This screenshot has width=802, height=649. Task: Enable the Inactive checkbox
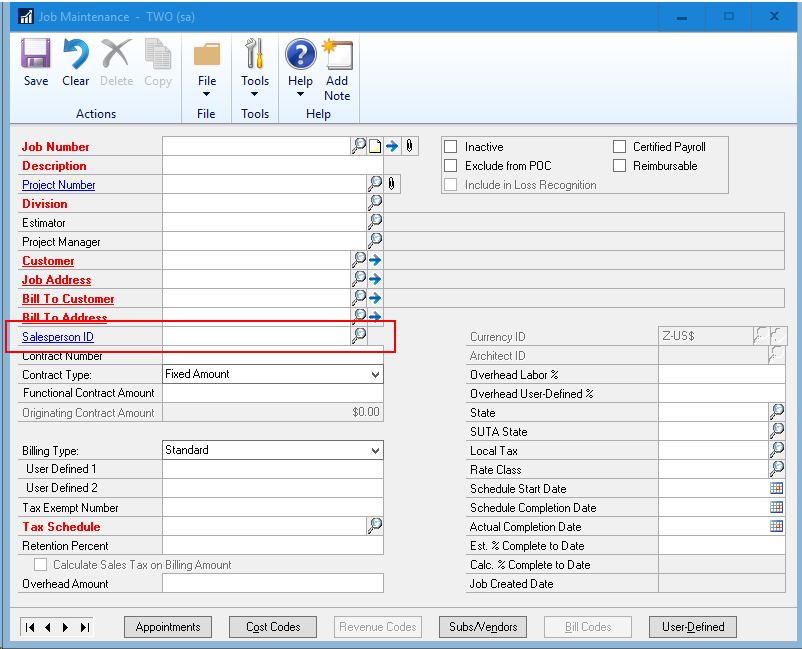tap(451, 147)
